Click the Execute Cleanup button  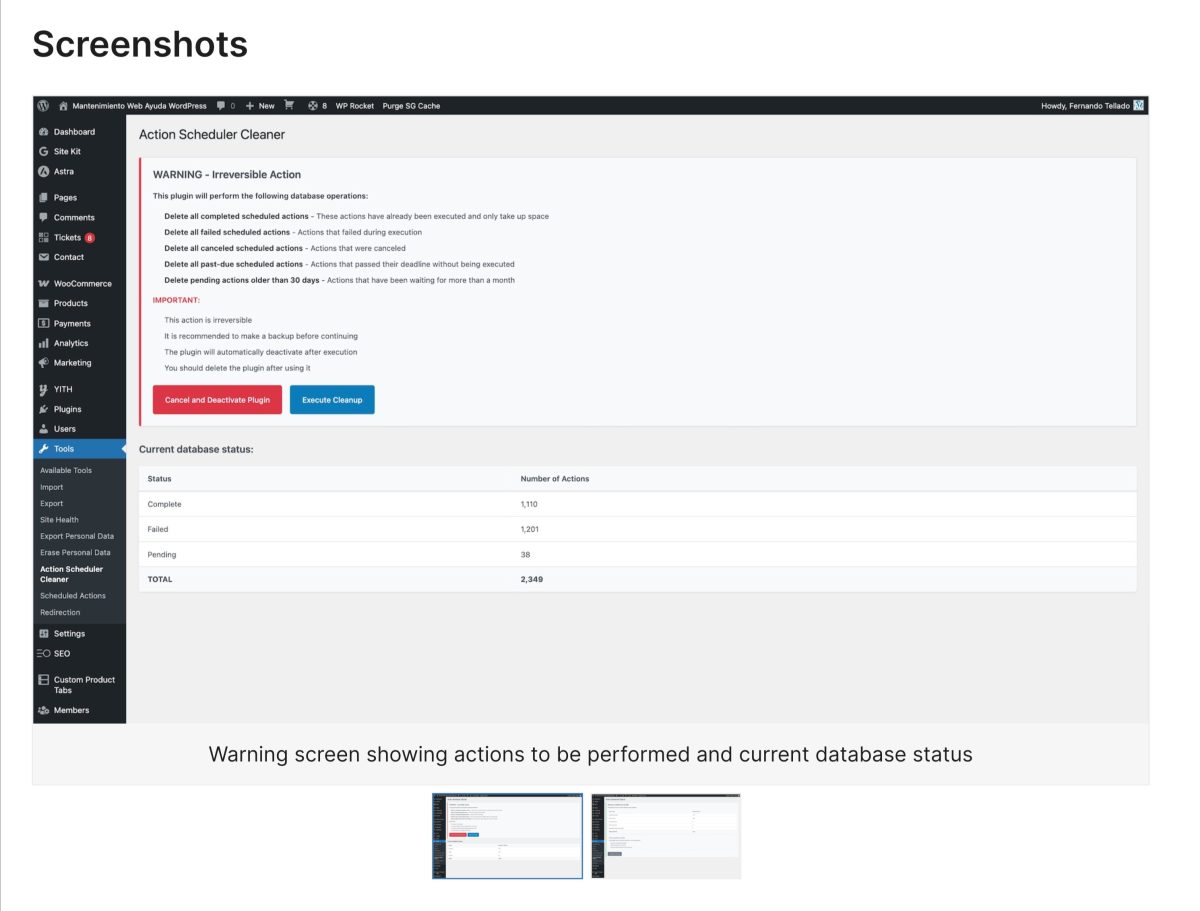(331, 399)
